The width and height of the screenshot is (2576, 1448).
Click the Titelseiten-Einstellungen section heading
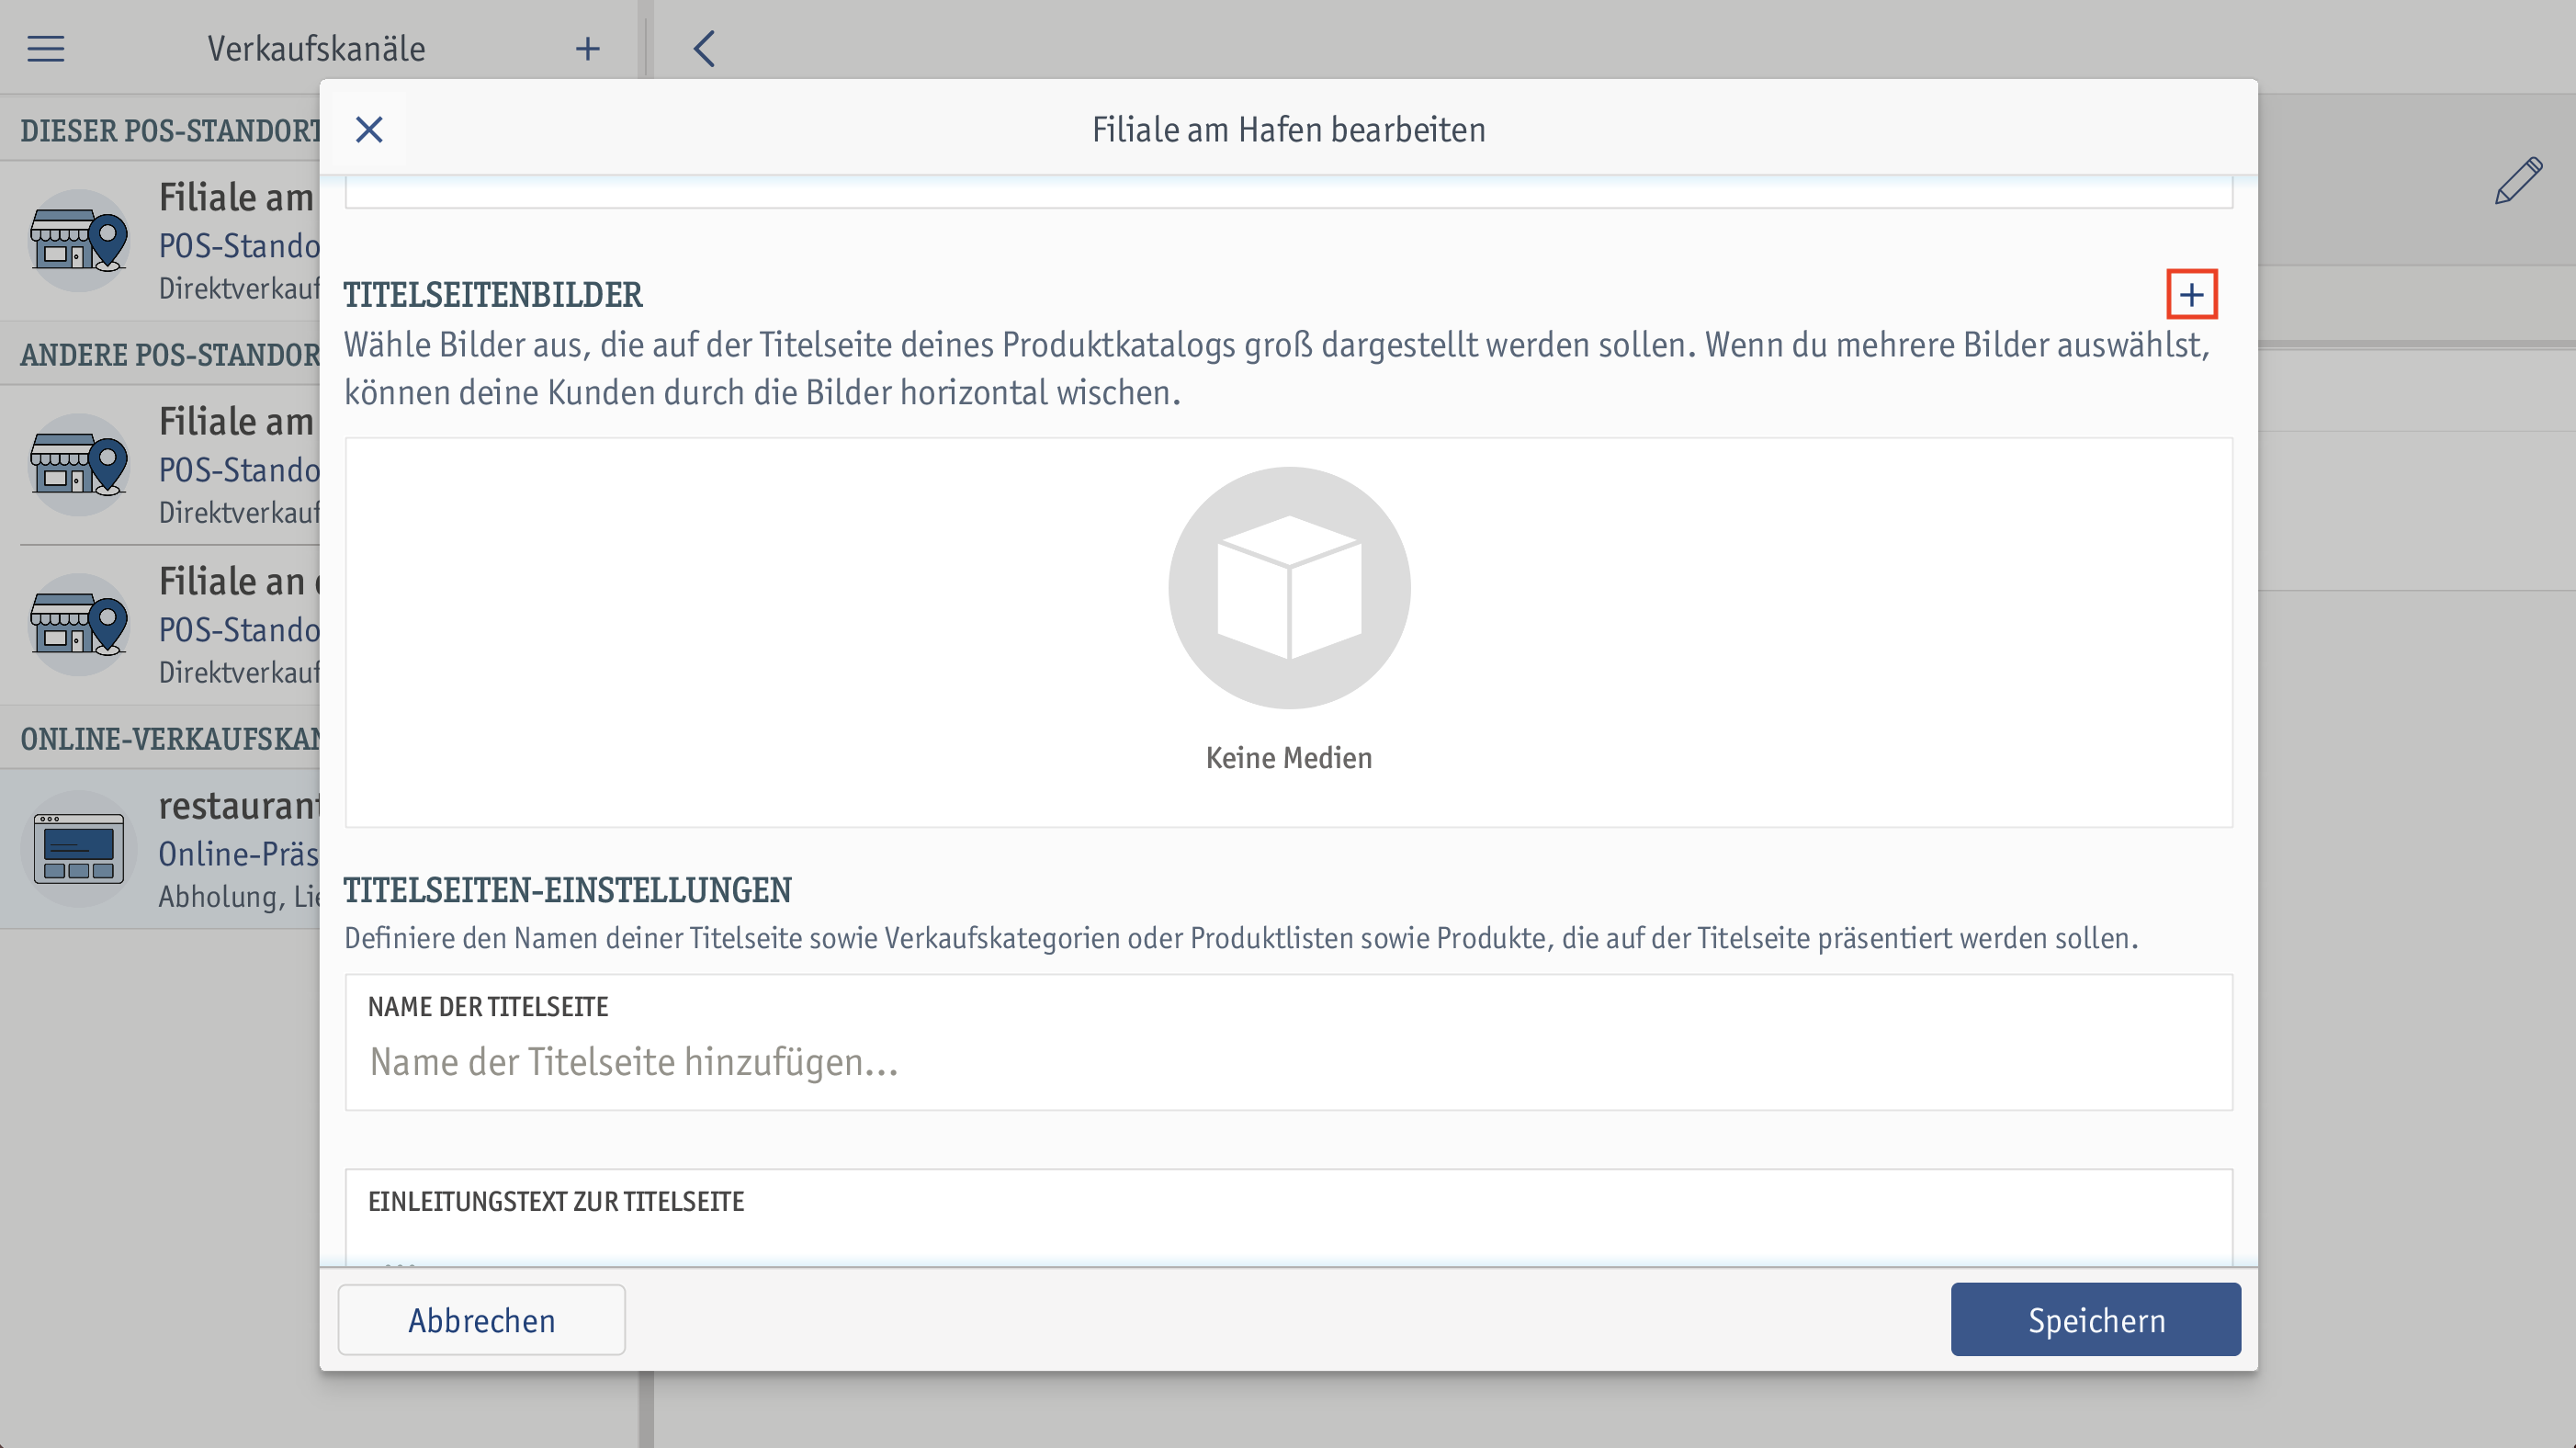pos(567,890)
